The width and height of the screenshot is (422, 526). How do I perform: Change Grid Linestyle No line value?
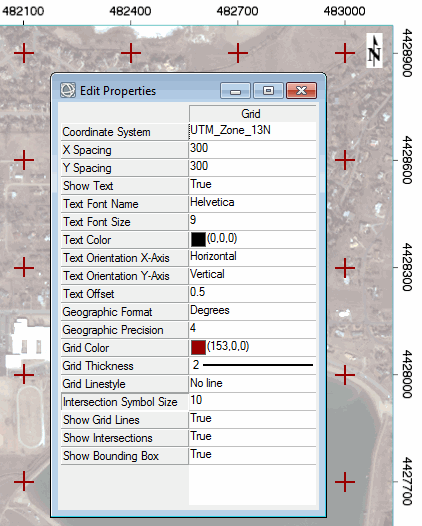[253, 383]
